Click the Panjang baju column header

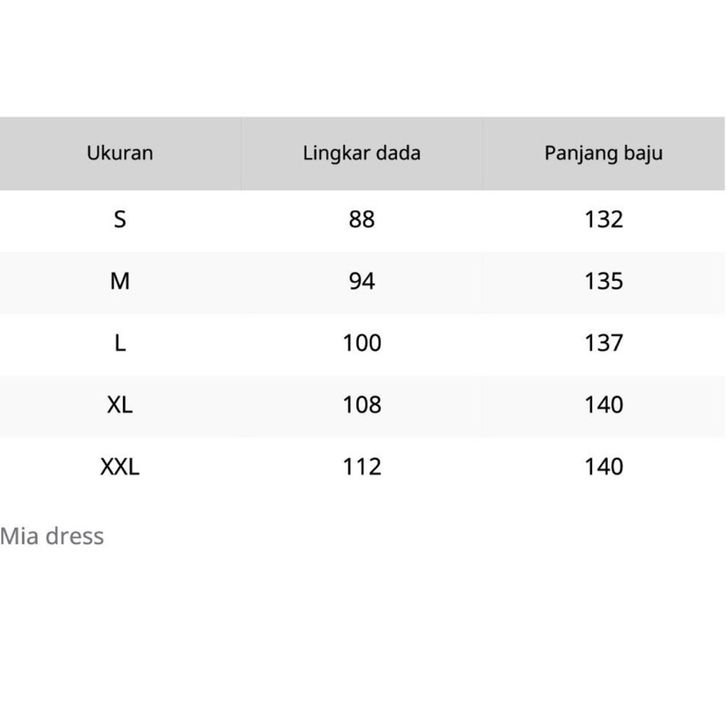(603, 153)
